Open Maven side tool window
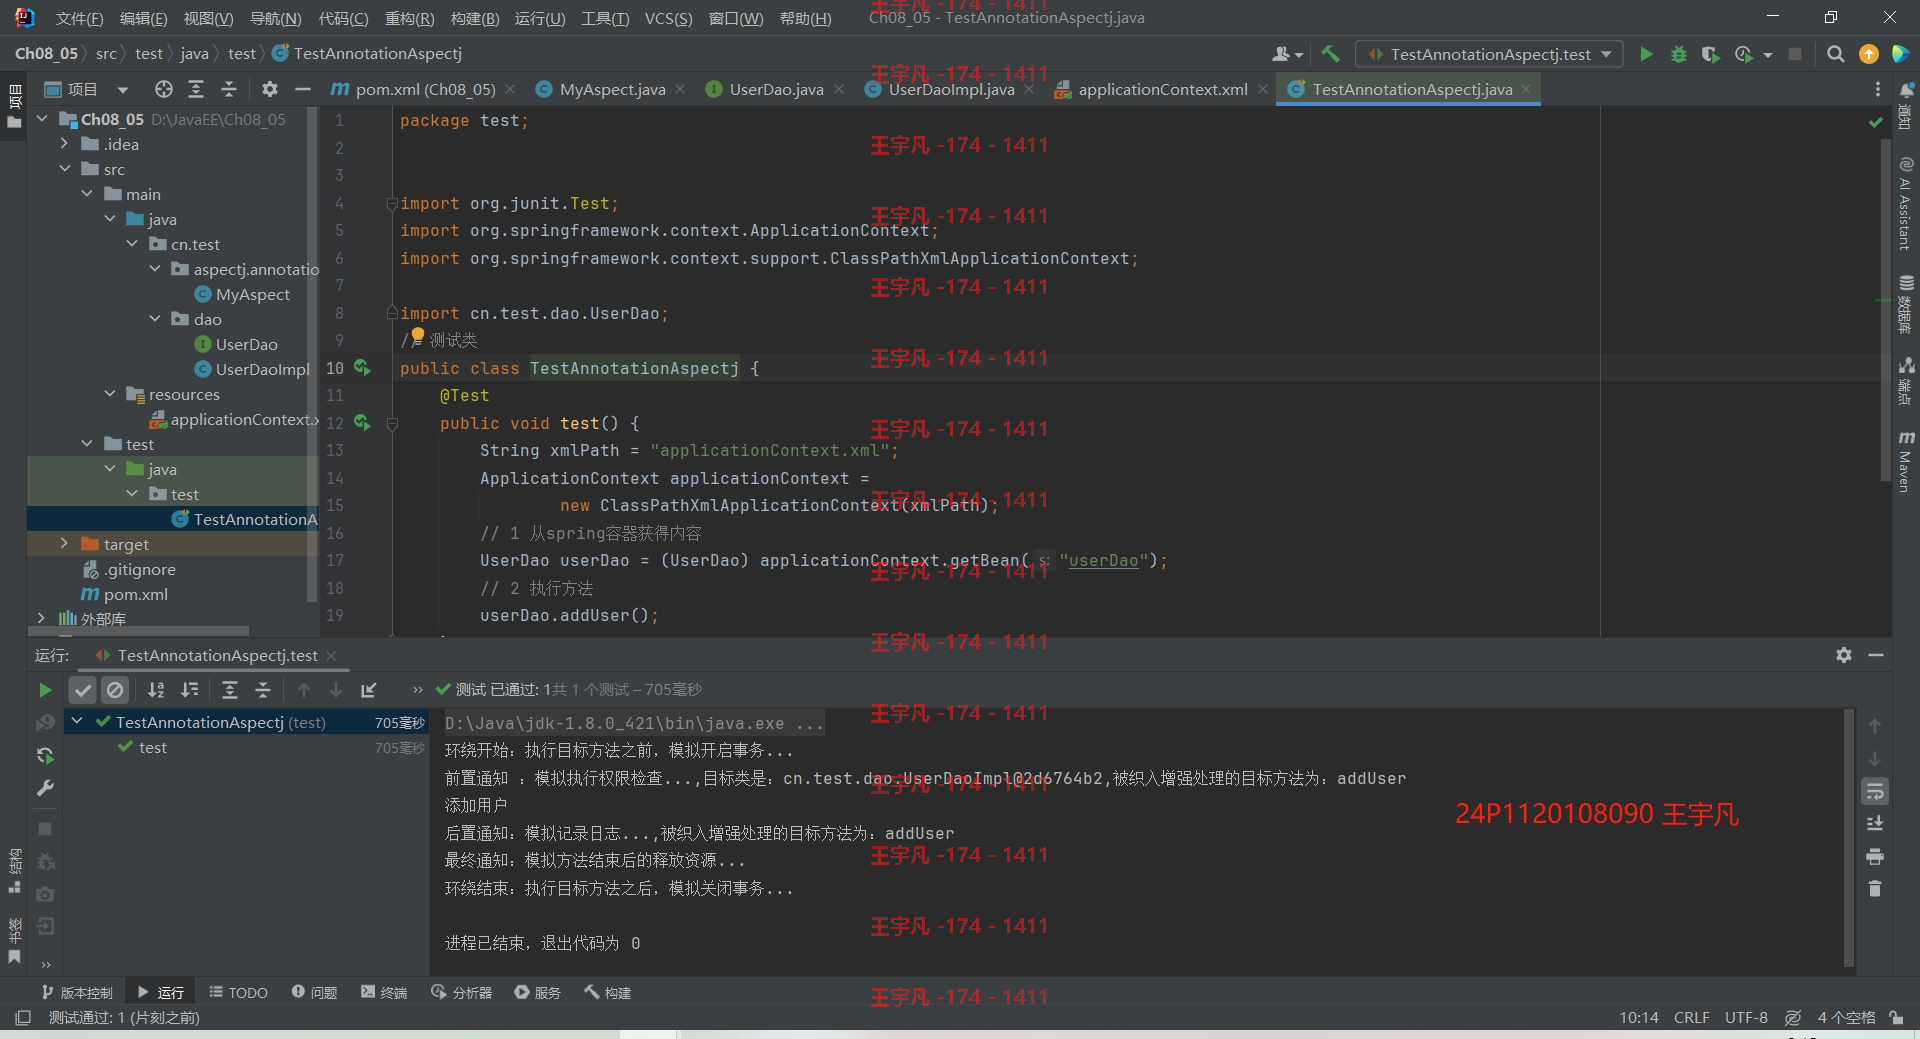The height and width of the screenshot is (1039, 1920). (1906, 462)
